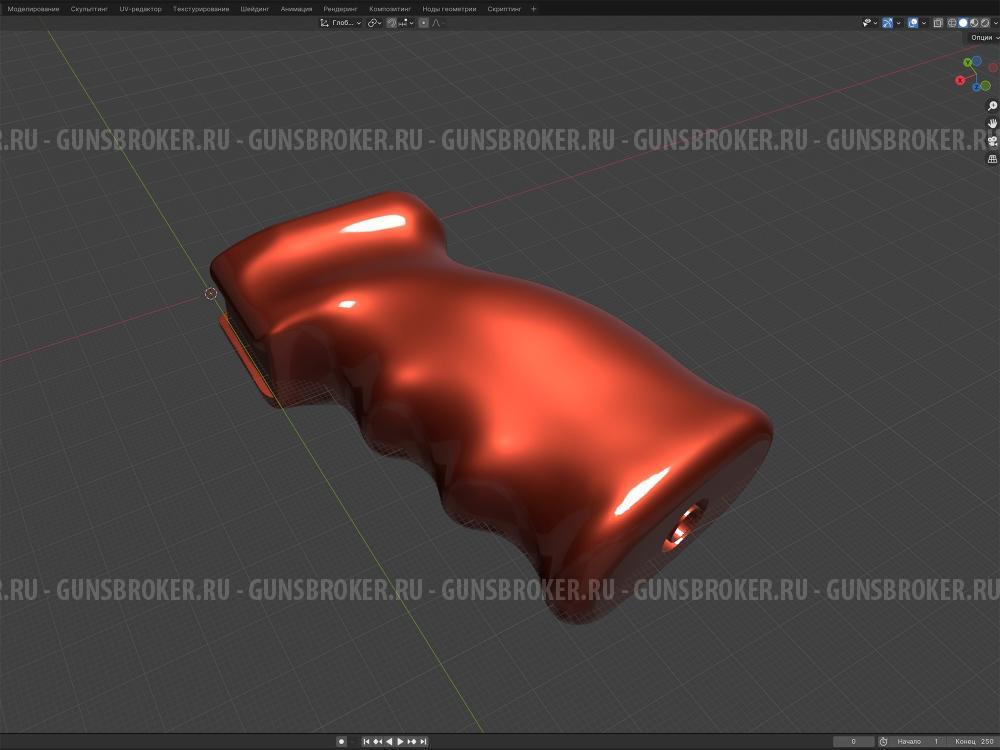This screenshot has width=1000, height=750.
Task: Toggle viewport gizmos display
Action: click(887, 23)
